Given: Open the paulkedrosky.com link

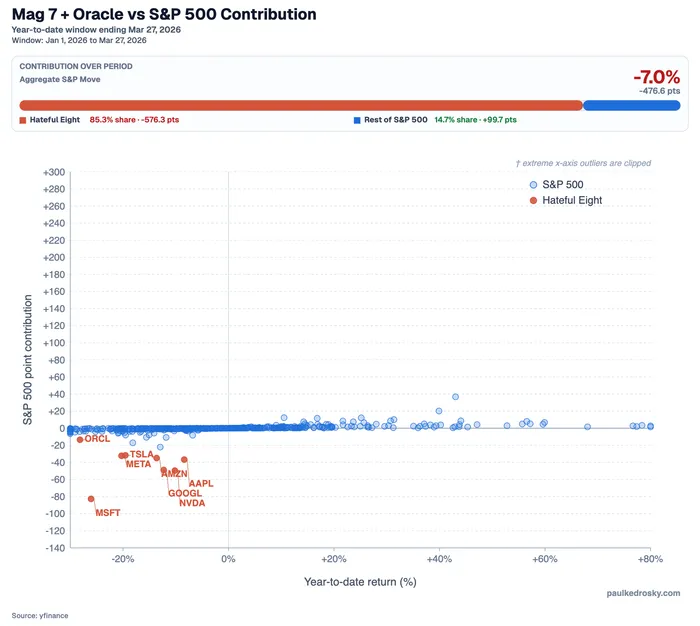Looking at the screenshot, I should pos(643,593).
